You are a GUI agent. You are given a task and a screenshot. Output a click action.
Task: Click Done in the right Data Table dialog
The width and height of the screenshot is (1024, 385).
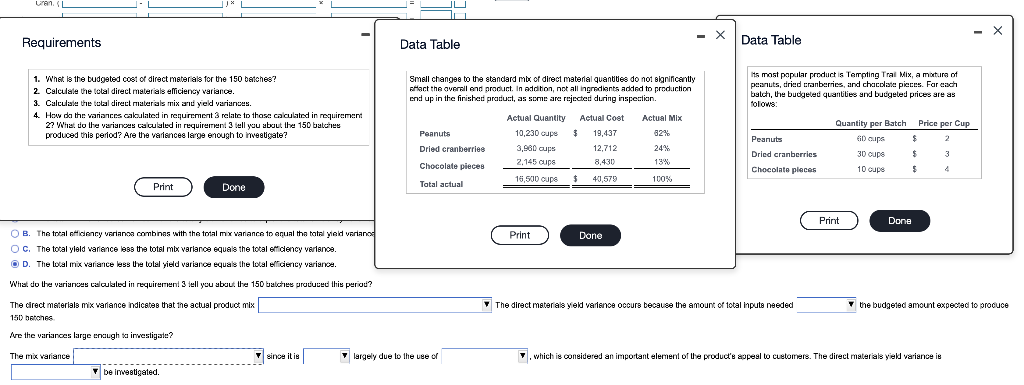pyautogui.click(x=899, y=221)
